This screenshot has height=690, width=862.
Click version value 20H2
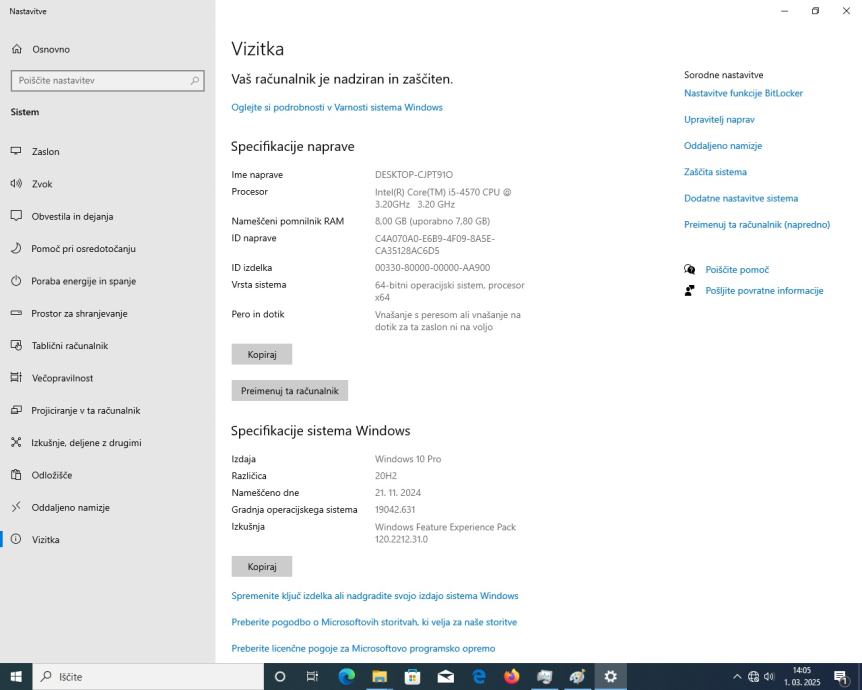[386, 476]
